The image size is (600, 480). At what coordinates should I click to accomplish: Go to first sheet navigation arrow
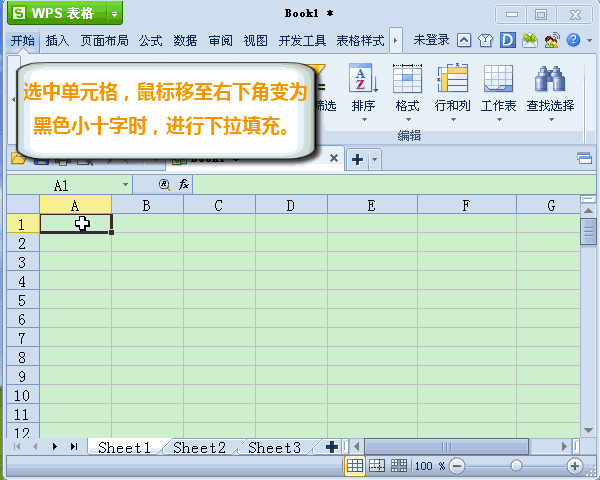[x=17, y=447]
